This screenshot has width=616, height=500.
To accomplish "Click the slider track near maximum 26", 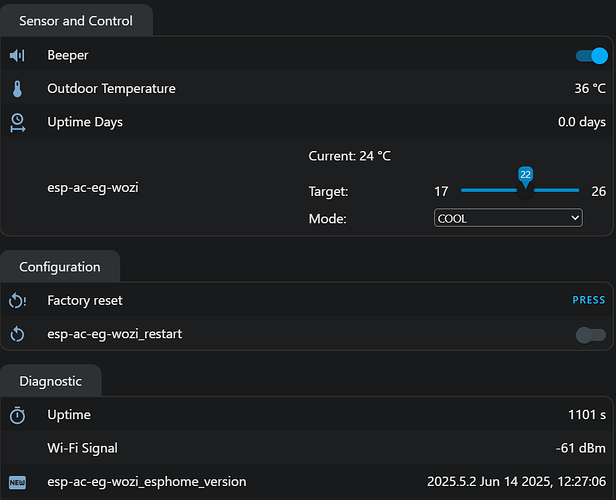I will 574,190.
